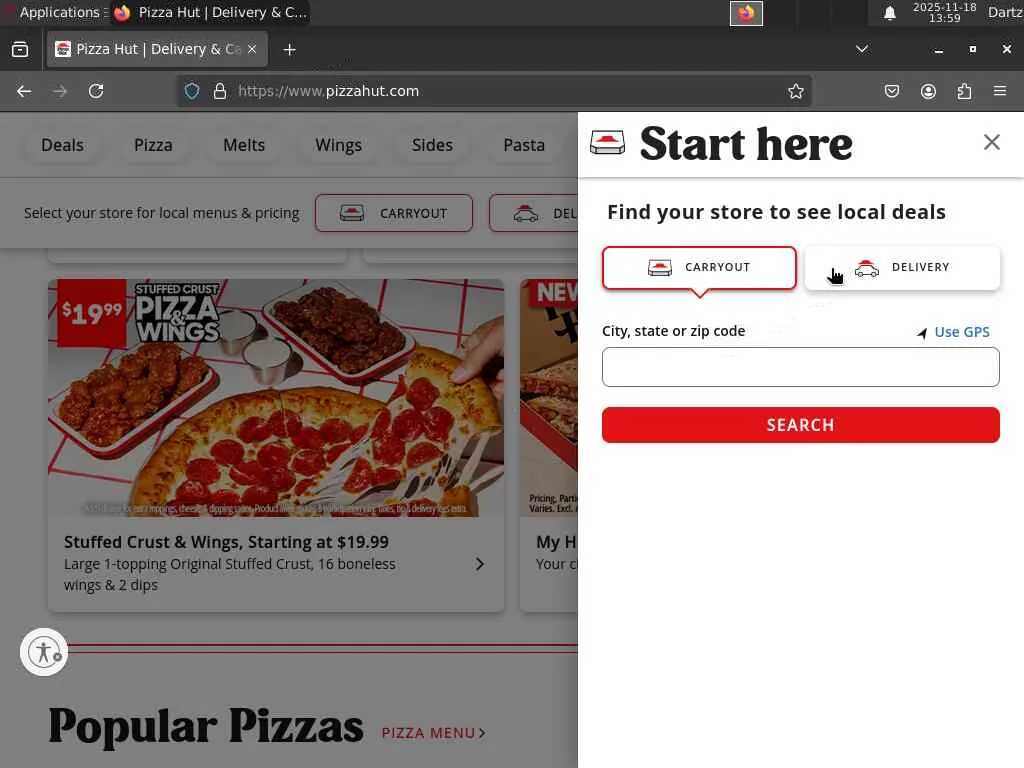This screenshot has height=768, width=1024.
Task: Click the page banner Delivery car button
Action: pyautogui.click(x=534, y=213)
